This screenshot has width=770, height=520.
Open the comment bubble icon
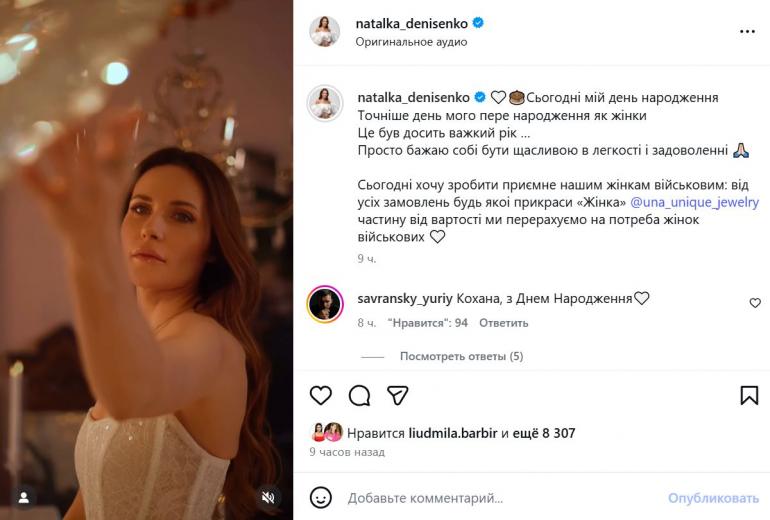click(359, 395)
